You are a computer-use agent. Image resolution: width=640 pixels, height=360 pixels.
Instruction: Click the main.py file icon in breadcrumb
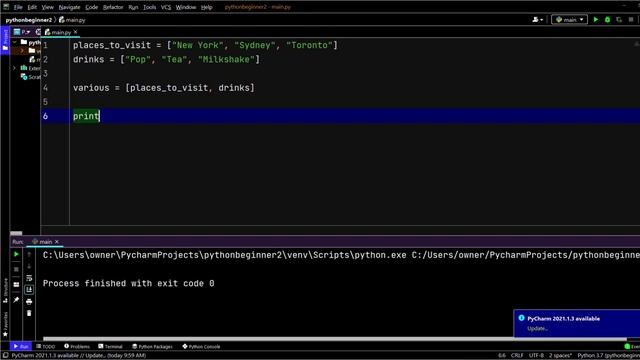pyautogui.click(x=62, y=20)
